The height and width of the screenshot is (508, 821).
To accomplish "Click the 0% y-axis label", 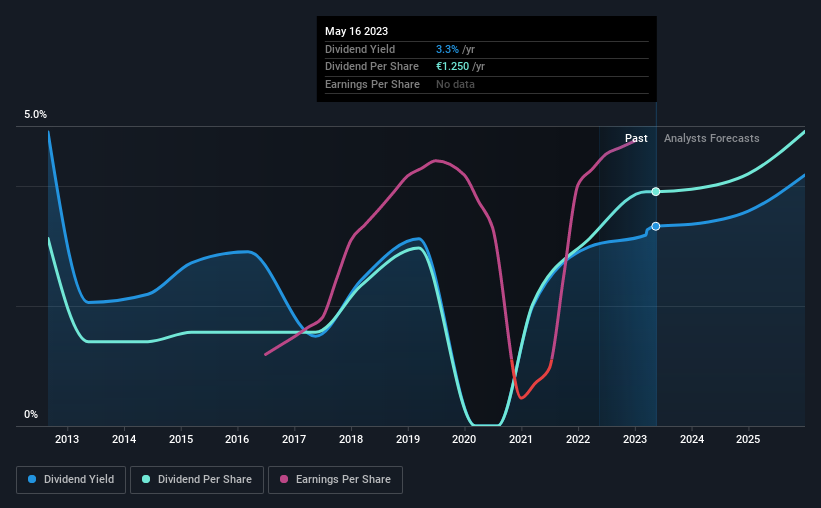I will point(31,414).
